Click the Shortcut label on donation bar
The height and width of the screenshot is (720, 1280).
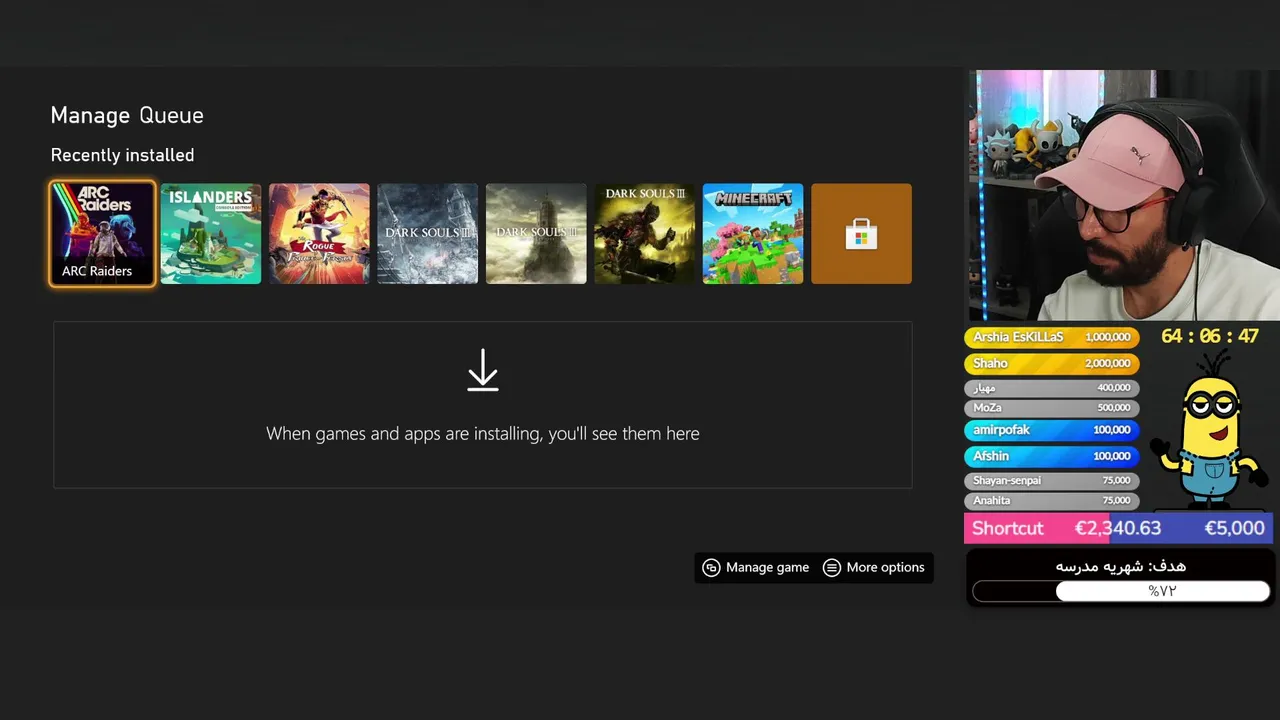tap(1007, 528)
